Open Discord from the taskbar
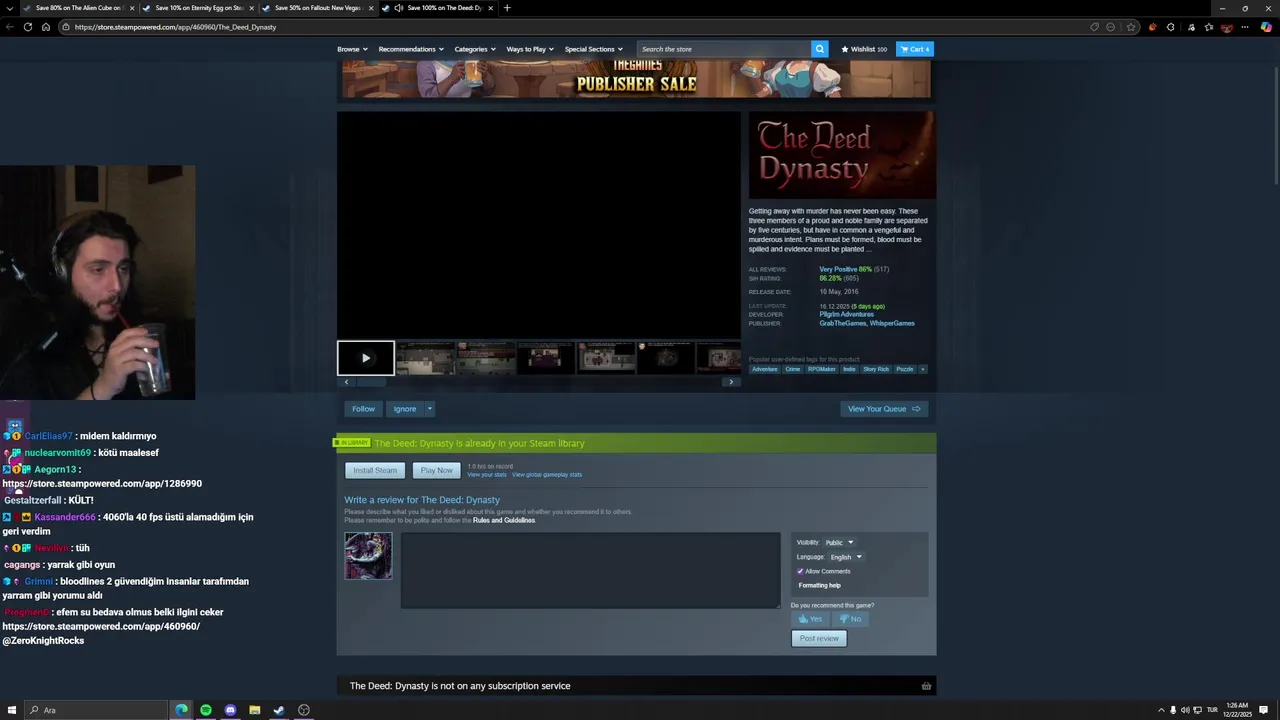Viewport: 1280px width, 720px height. click(230, 710)
